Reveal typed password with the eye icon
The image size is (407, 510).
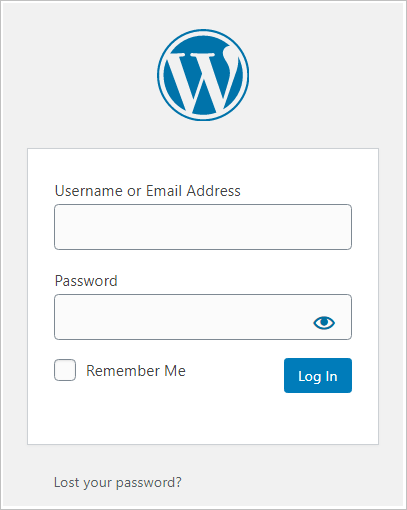click(324, 322)
